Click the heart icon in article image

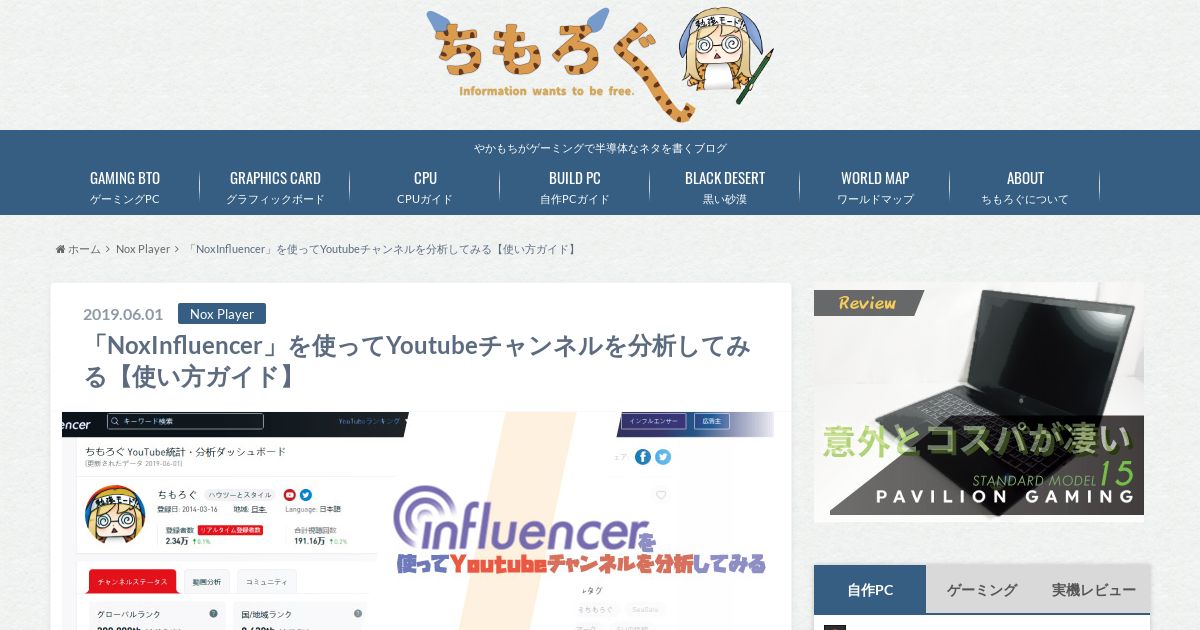tap(661, 495)
